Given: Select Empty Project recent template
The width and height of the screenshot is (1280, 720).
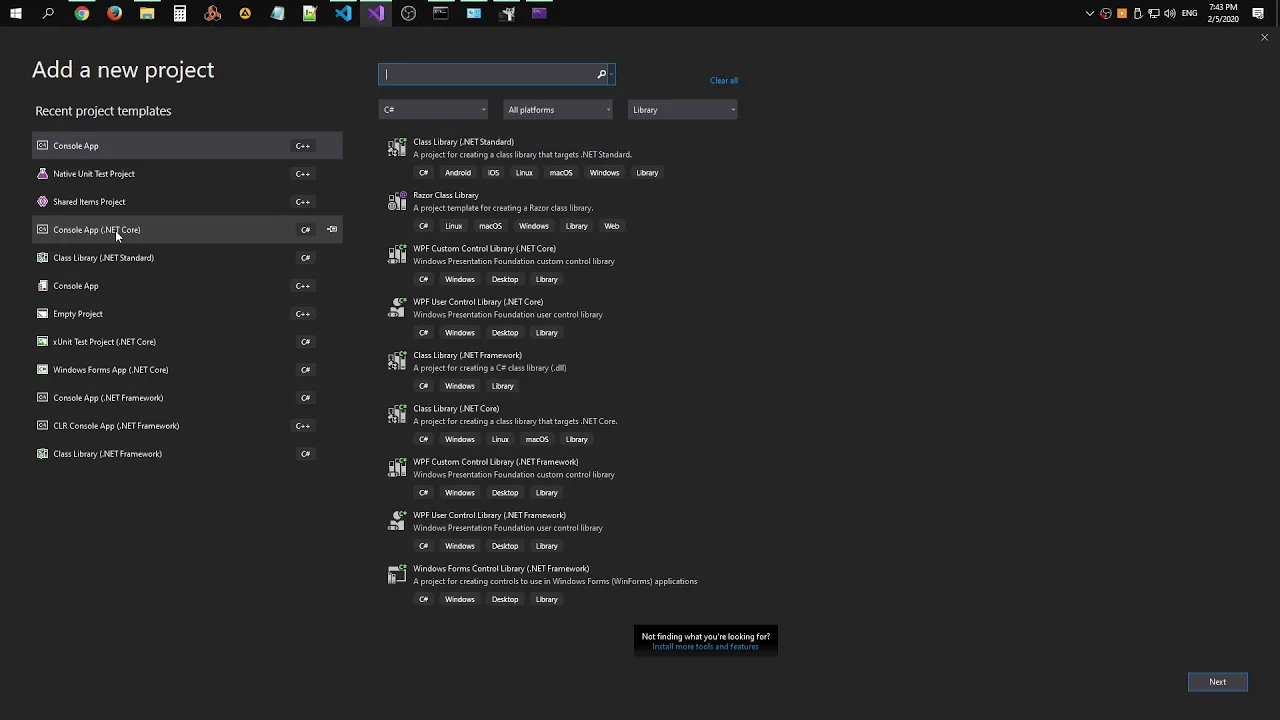Looking at the screenshot, I should point(187,314).
